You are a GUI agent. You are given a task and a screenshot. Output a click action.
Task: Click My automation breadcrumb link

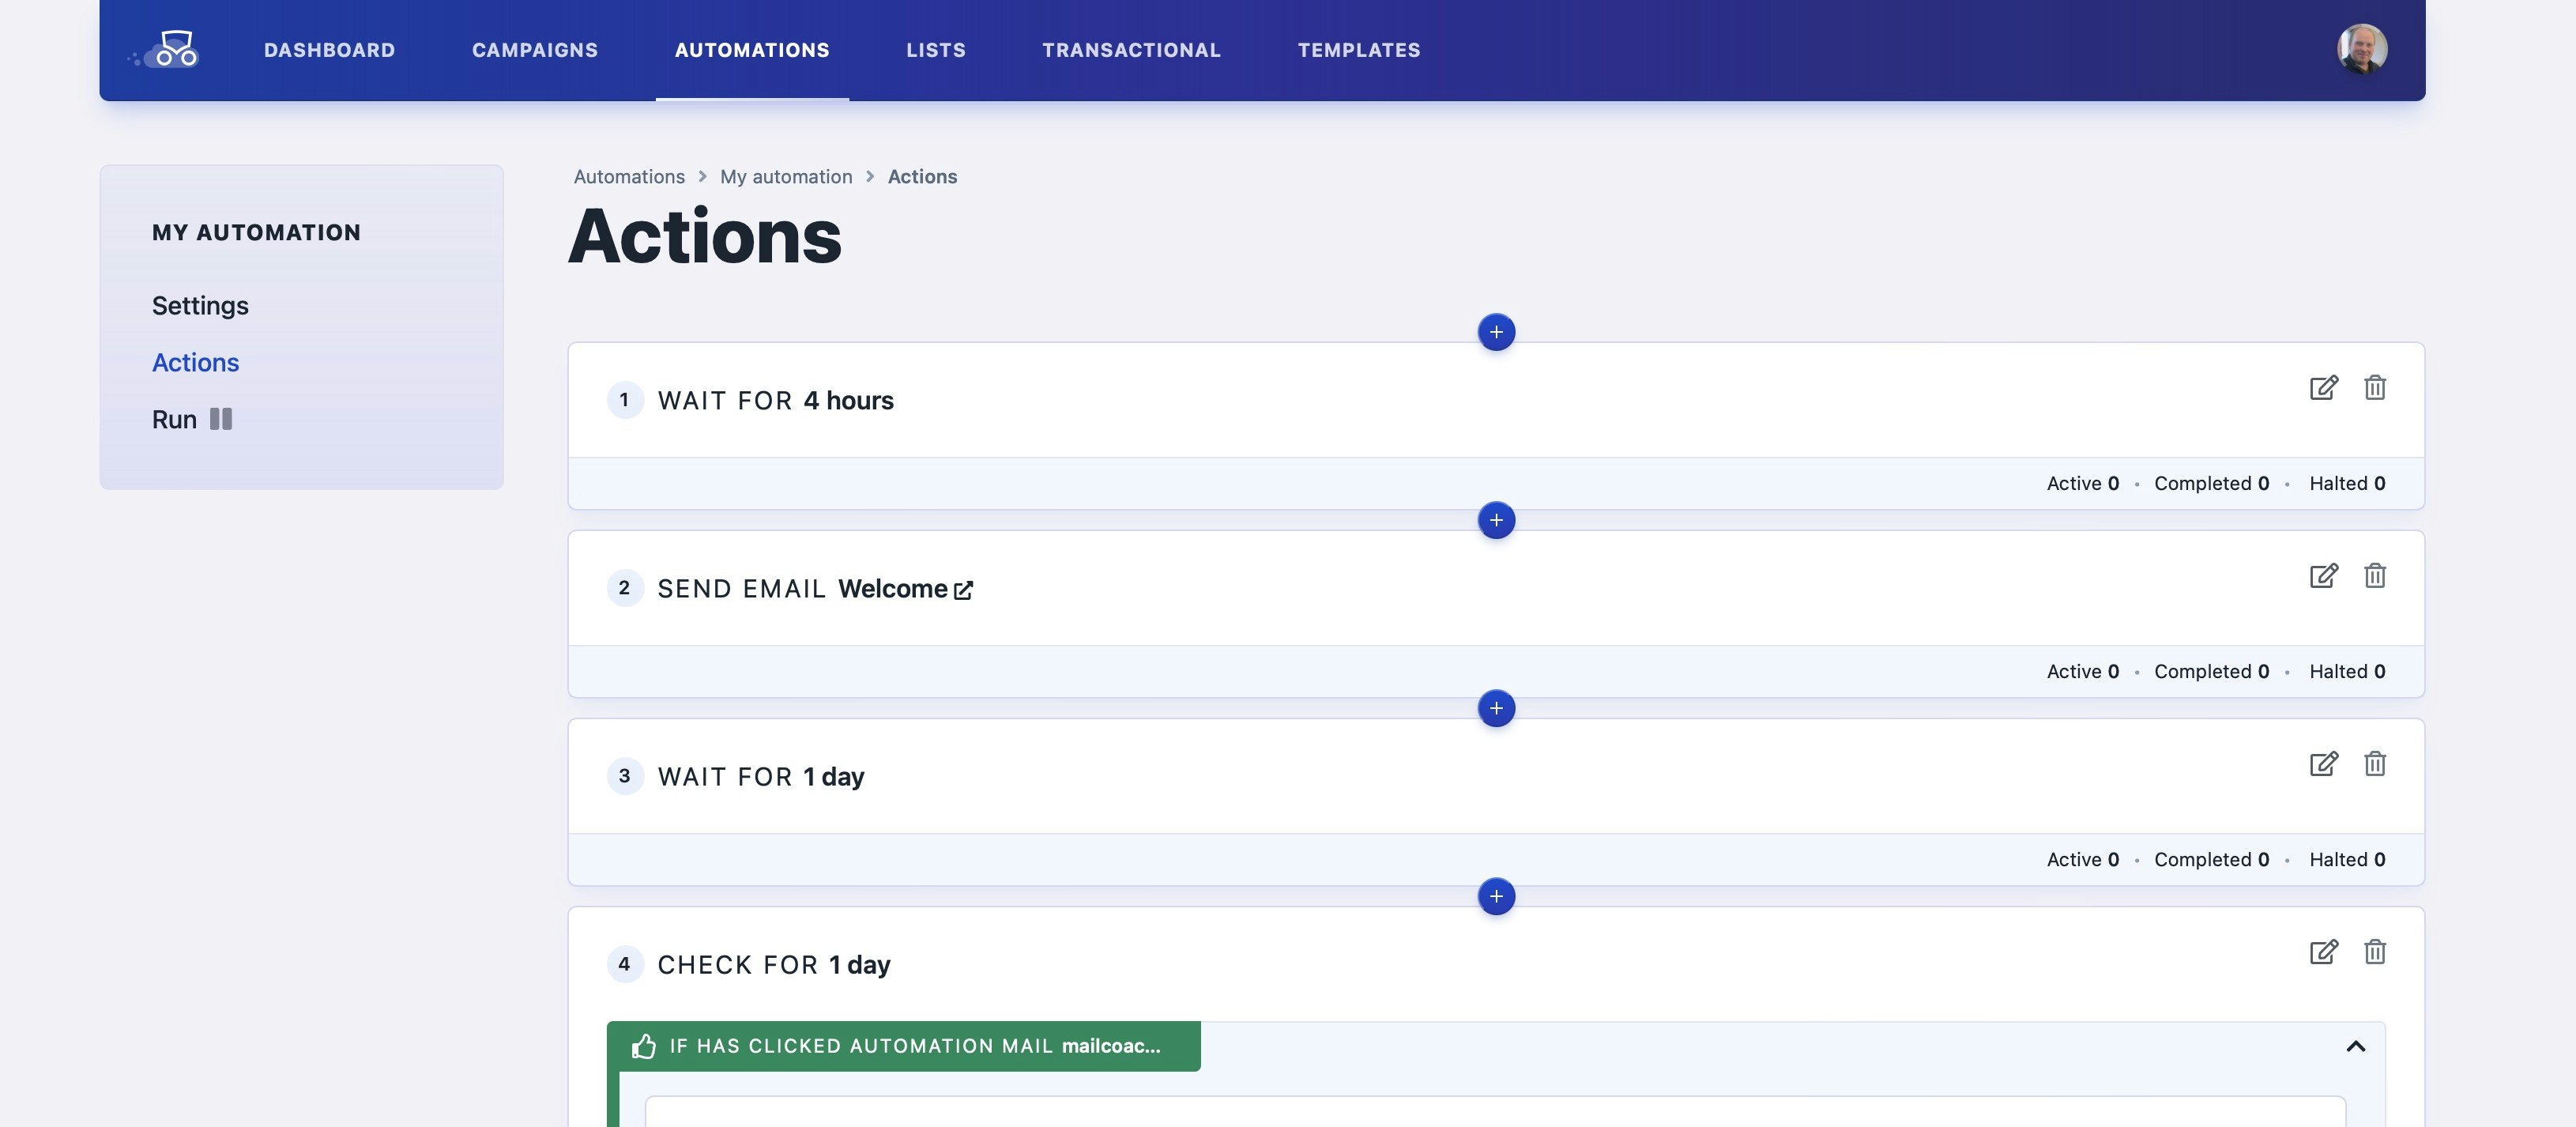(786, 177)
